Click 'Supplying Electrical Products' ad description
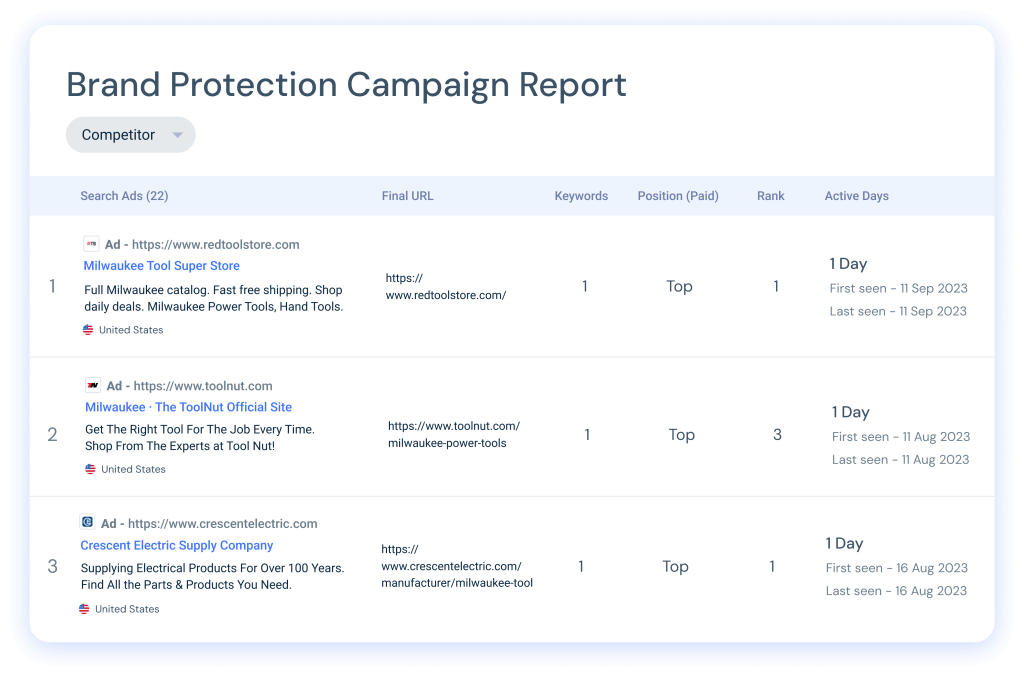This screenshot has height=676, width=1024. point(212,576)
